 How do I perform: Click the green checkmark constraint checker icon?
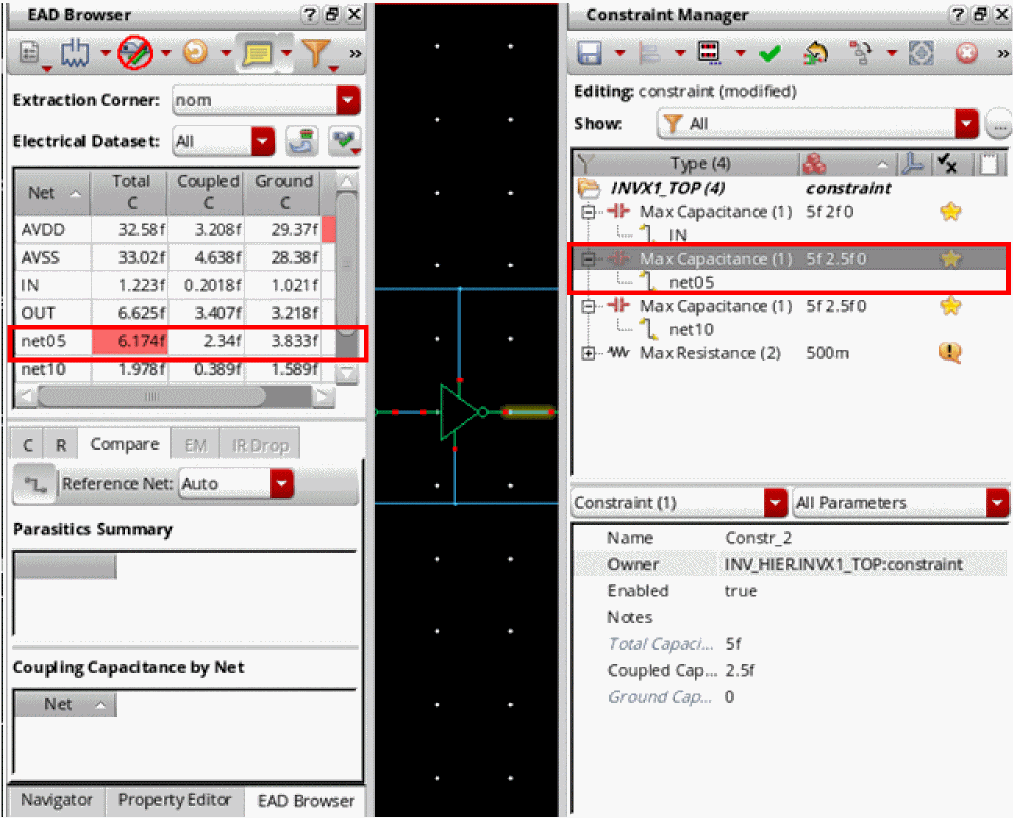tap(769, 54)
